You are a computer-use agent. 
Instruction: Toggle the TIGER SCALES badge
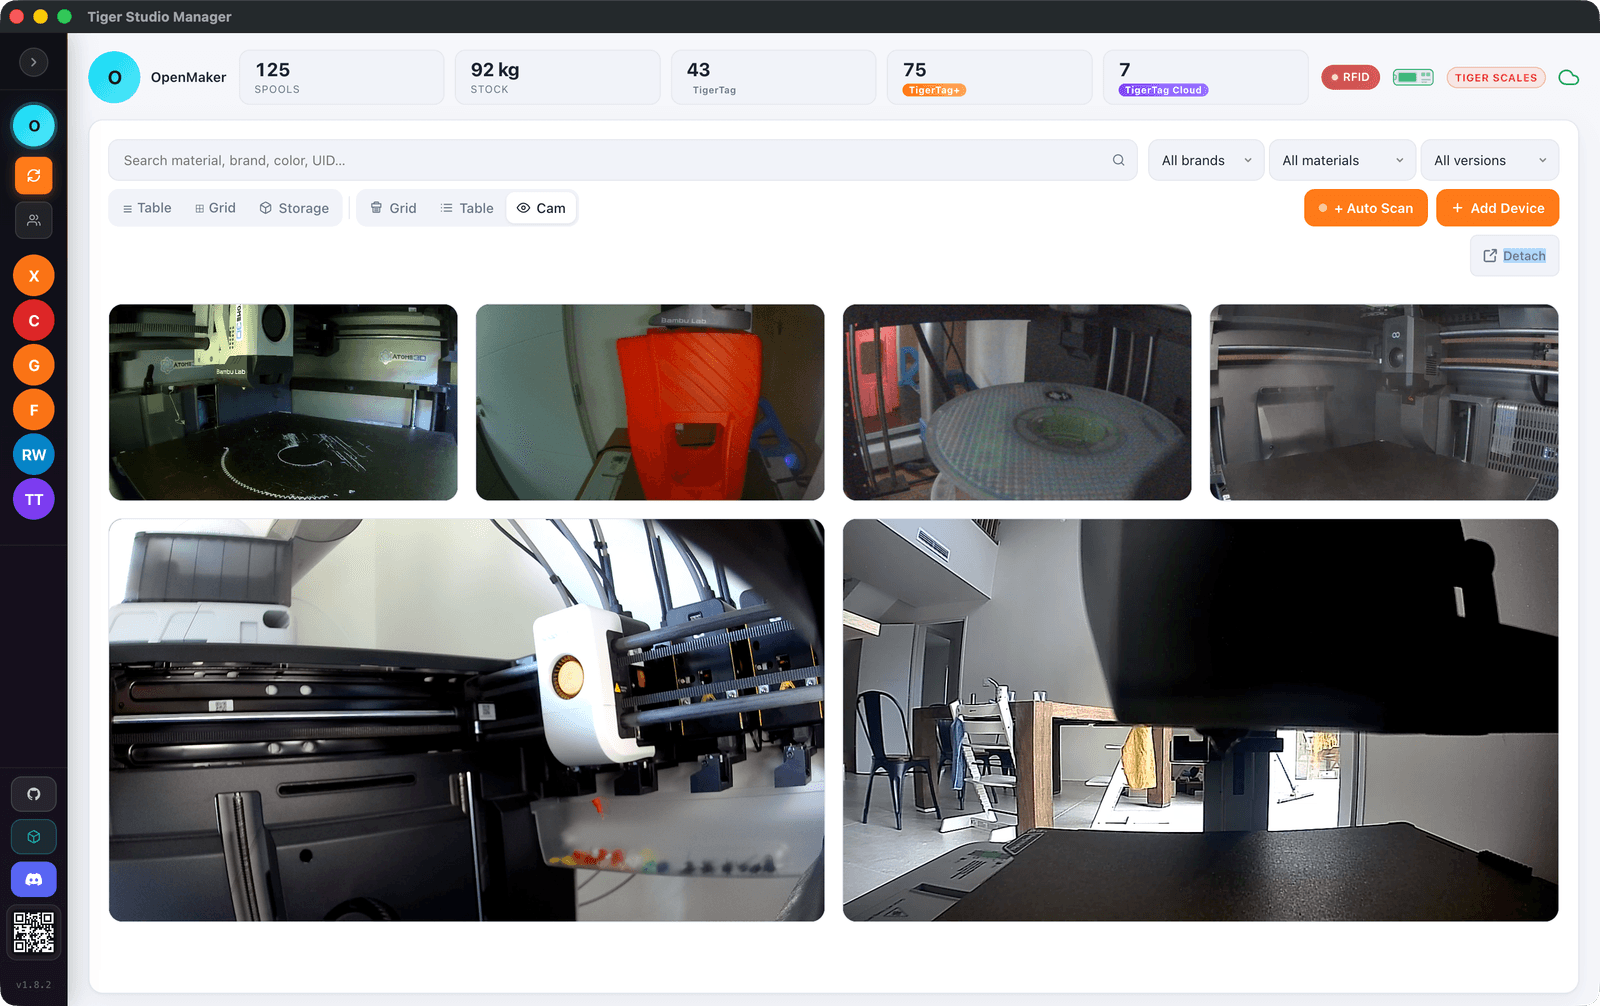coord(1496,77)
